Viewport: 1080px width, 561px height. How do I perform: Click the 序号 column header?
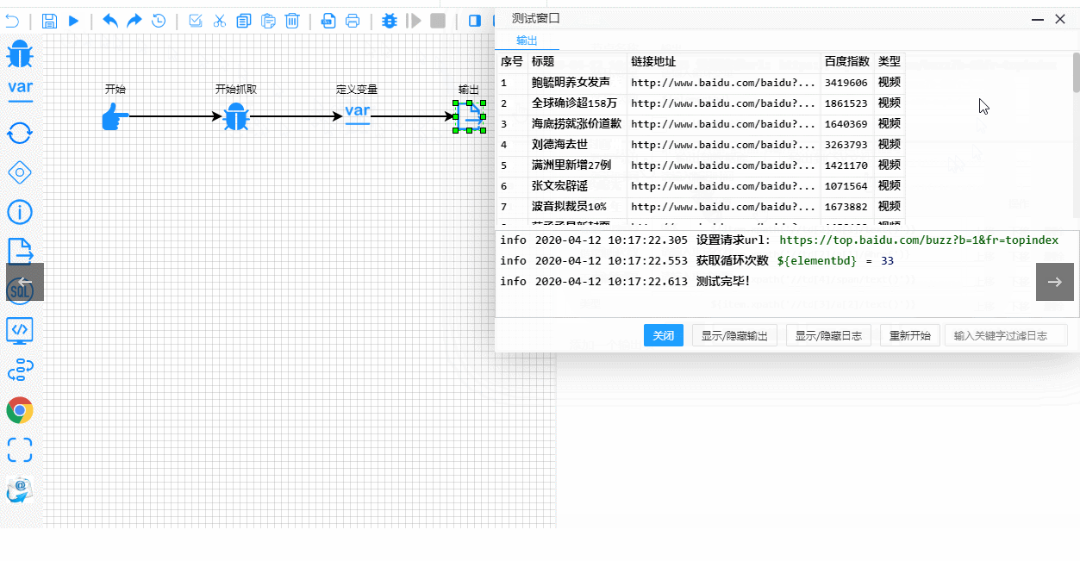point(512,61)
